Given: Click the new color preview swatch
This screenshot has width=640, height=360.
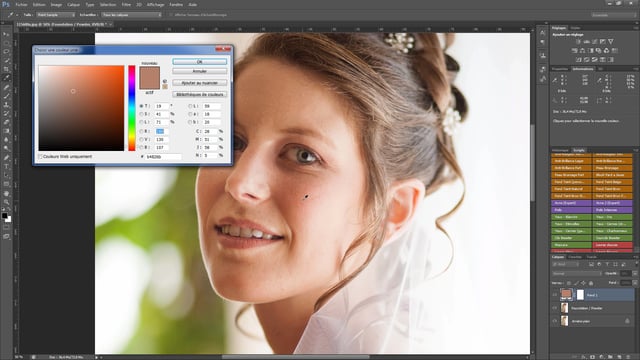Looking at the screenshot, I should coord(149,72).
